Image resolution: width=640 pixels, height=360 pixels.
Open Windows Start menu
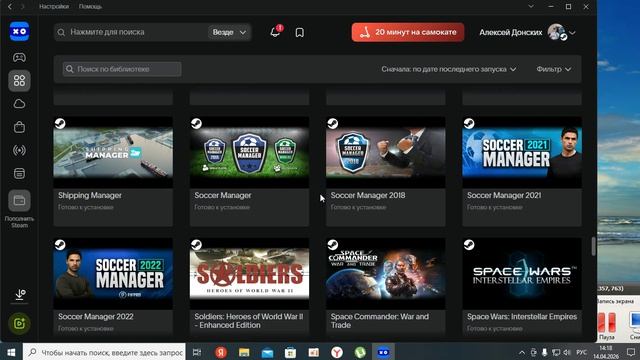pyautogui.click(x=11, y=352)
